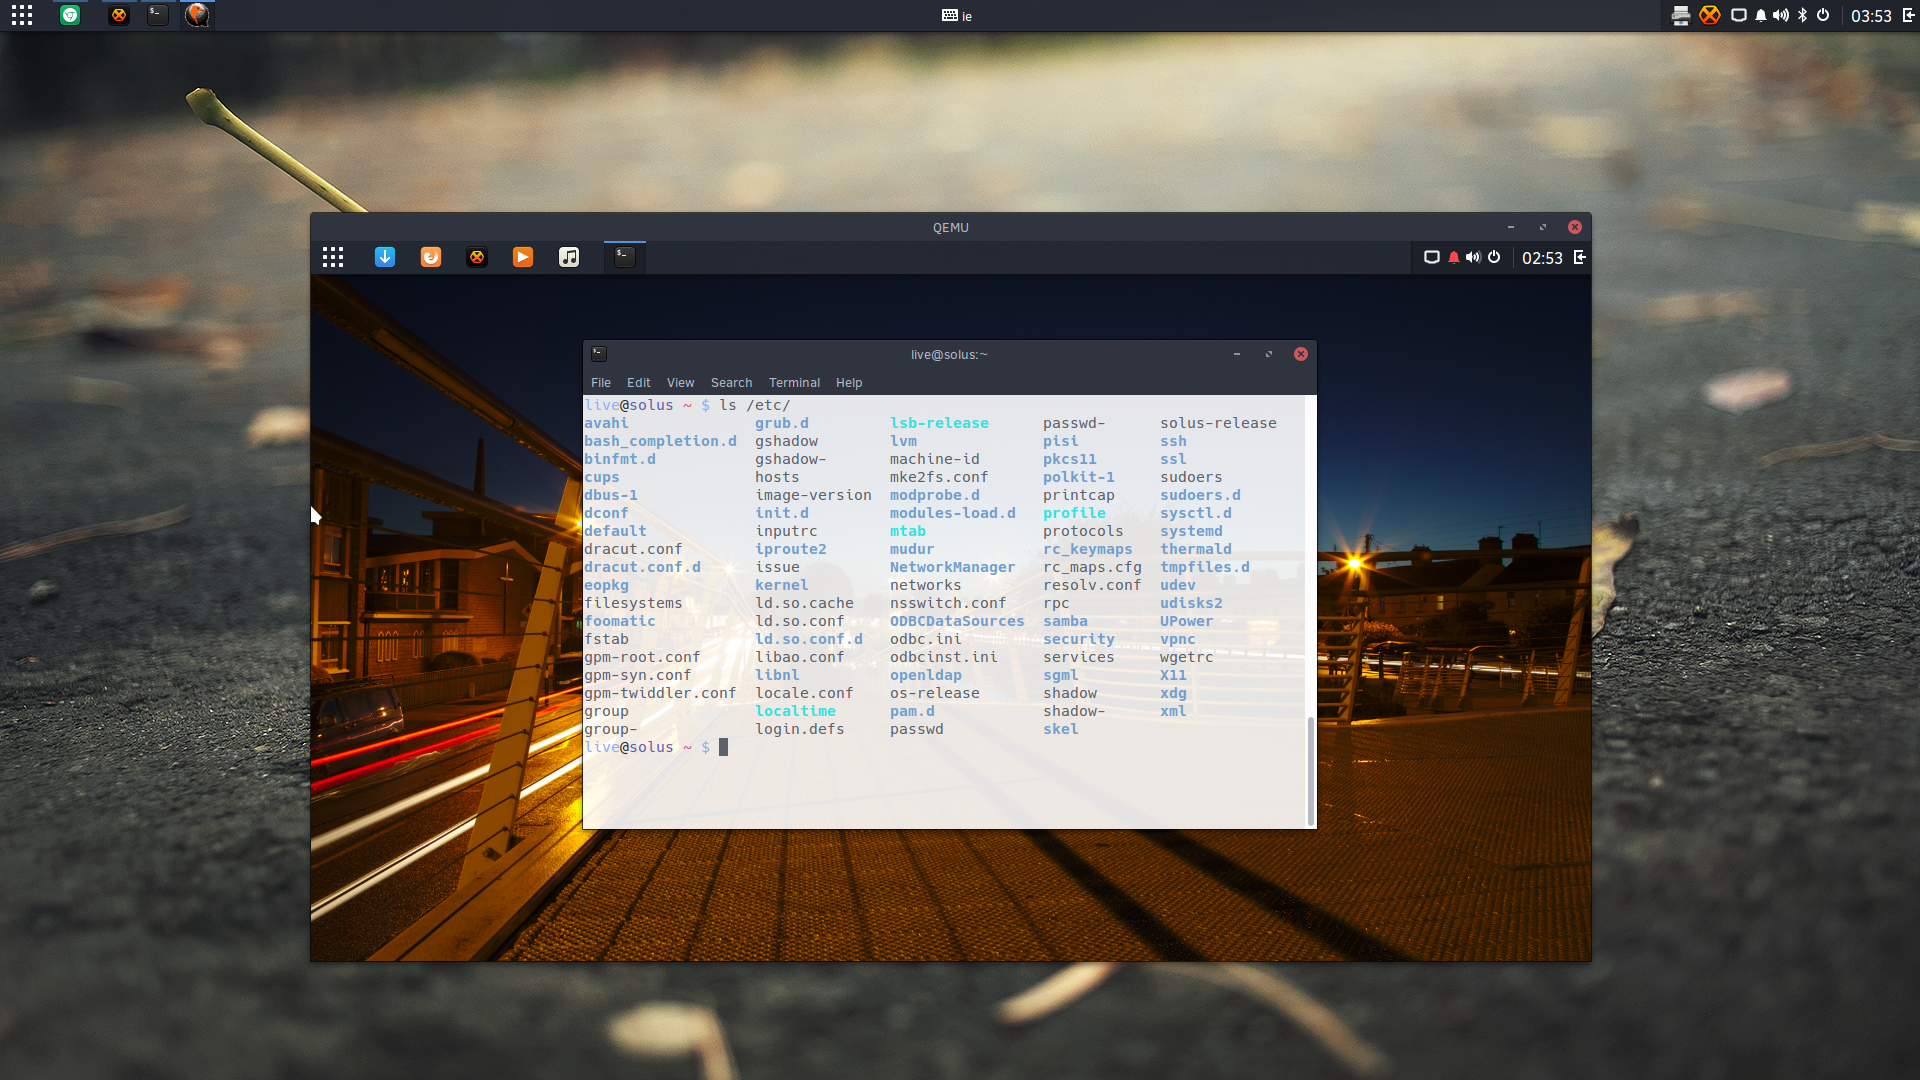Open host Bluetooth menu
The width and height of the screenshot is (1920, 1080).
click(x=1803, y=15)
